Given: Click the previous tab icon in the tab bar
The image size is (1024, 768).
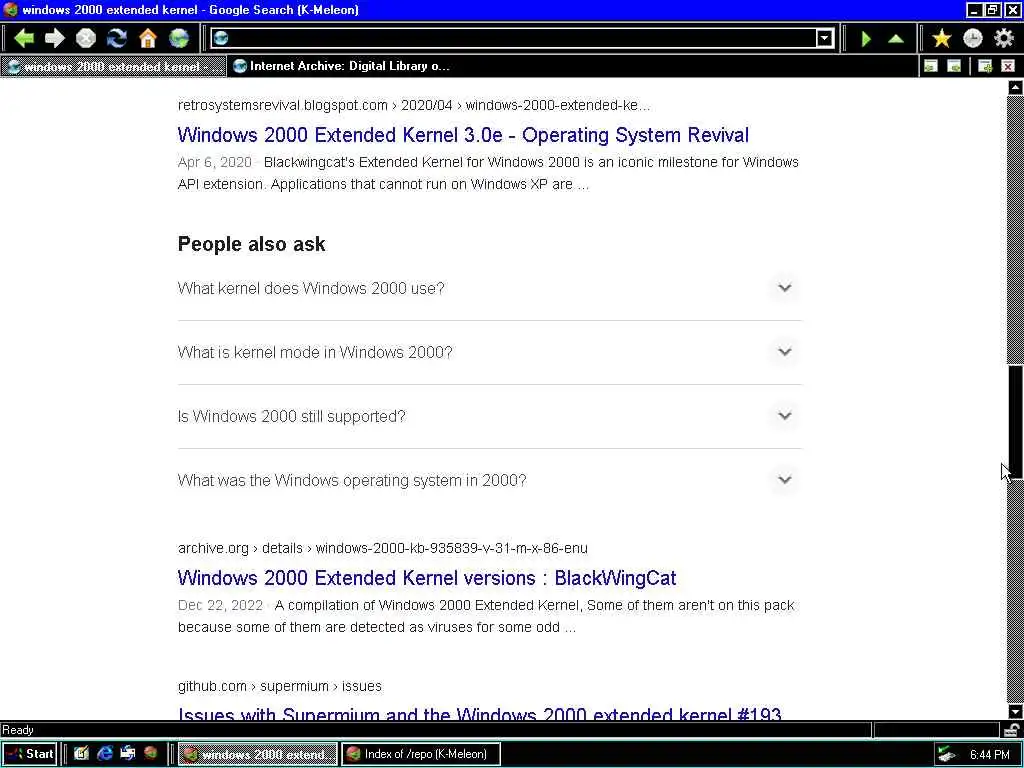Looking at the screenshot, I should point(931,66).
